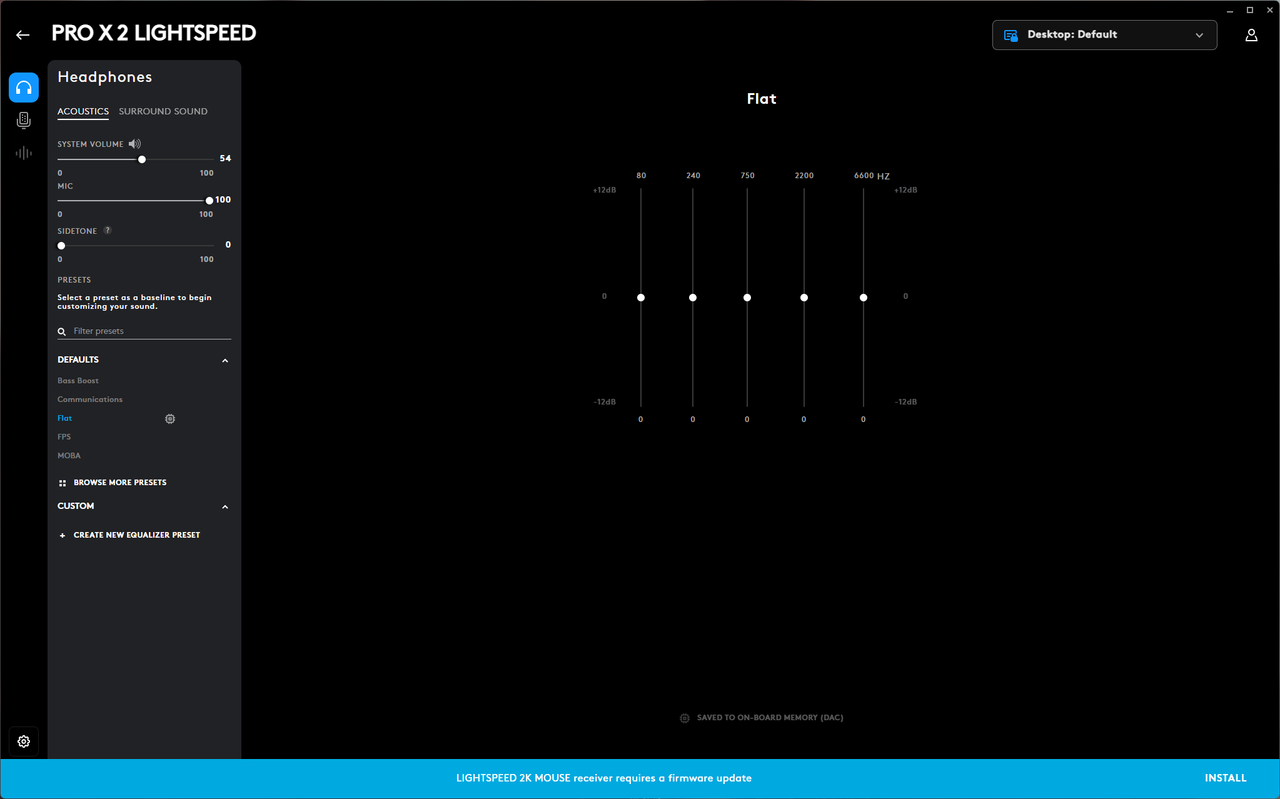Collapse the Defaults presets section

pyautogui.click(x=225, y=360)
